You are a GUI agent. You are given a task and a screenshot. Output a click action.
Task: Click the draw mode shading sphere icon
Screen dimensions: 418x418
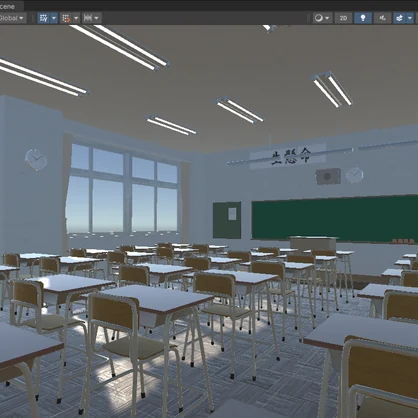pyautogui.click(x=319, y=18)
